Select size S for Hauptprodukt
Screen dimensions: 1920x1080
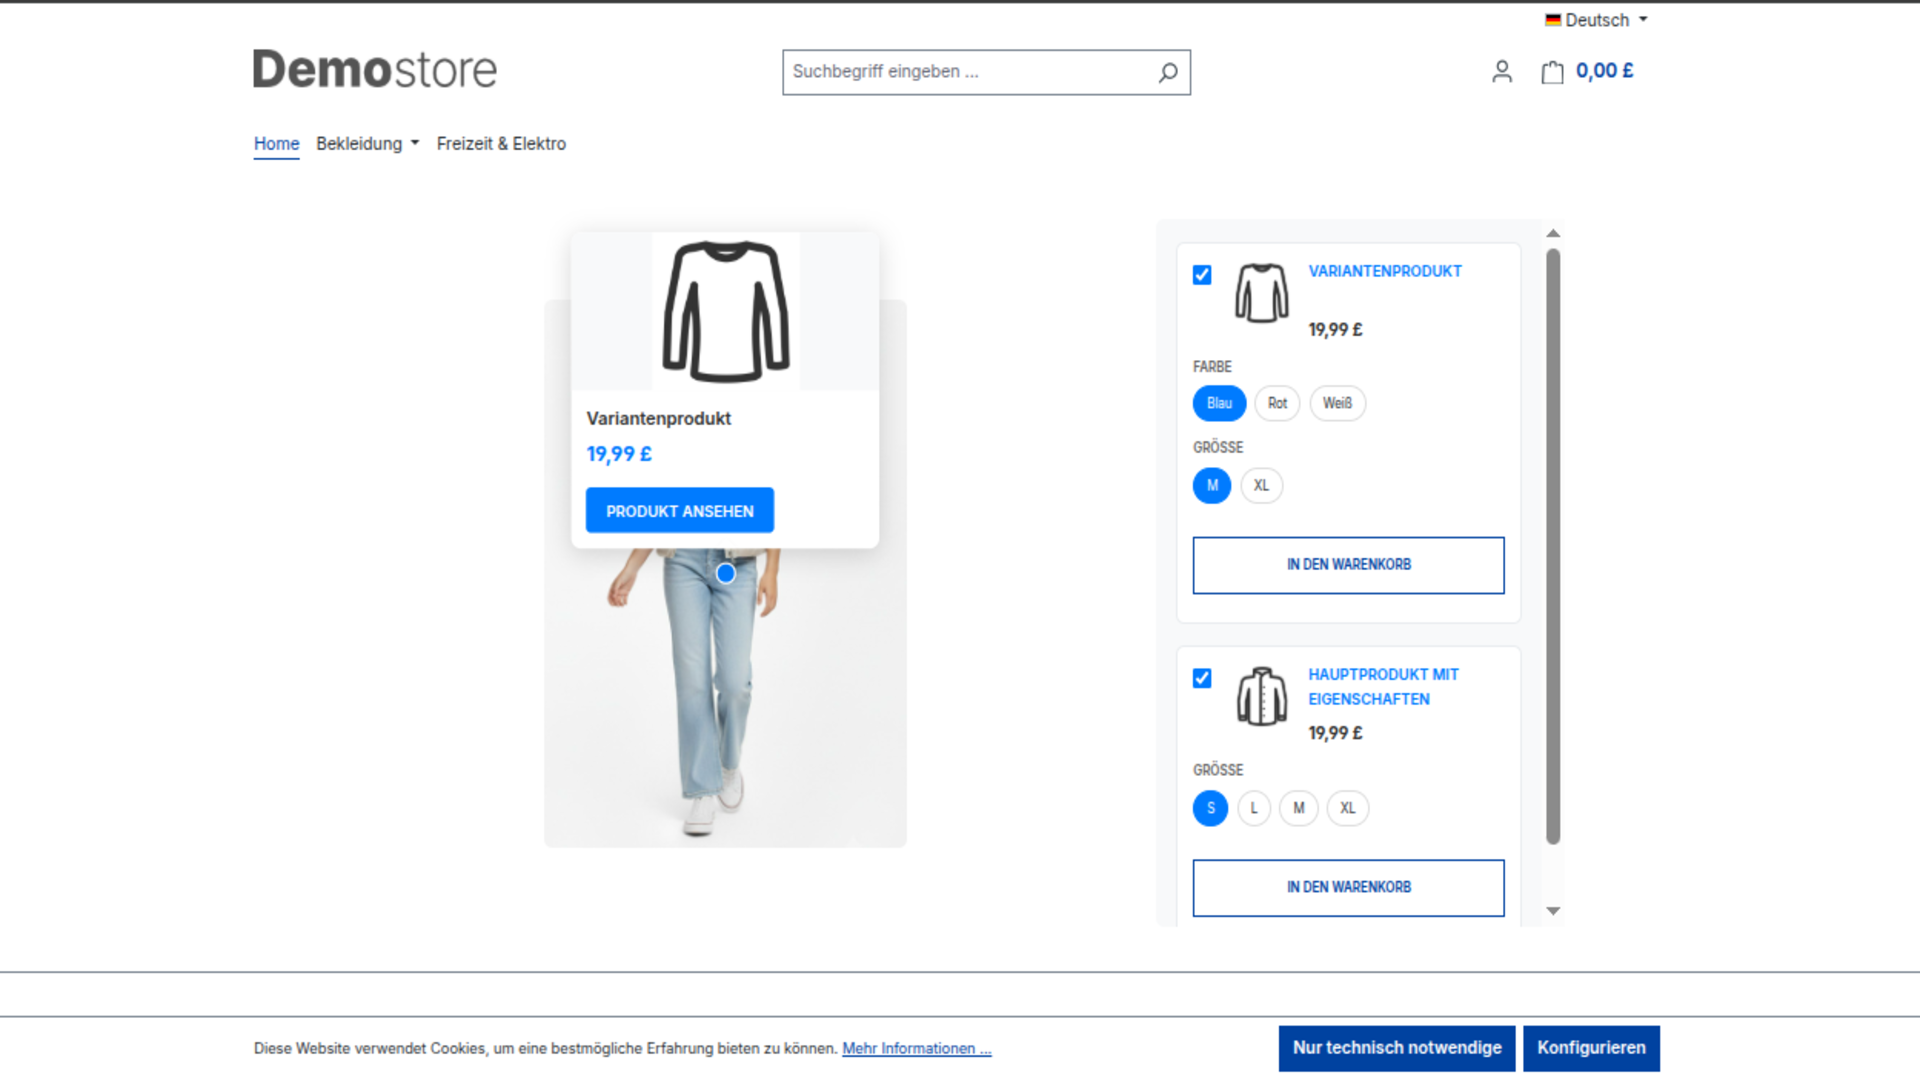tap(1210, 808)
